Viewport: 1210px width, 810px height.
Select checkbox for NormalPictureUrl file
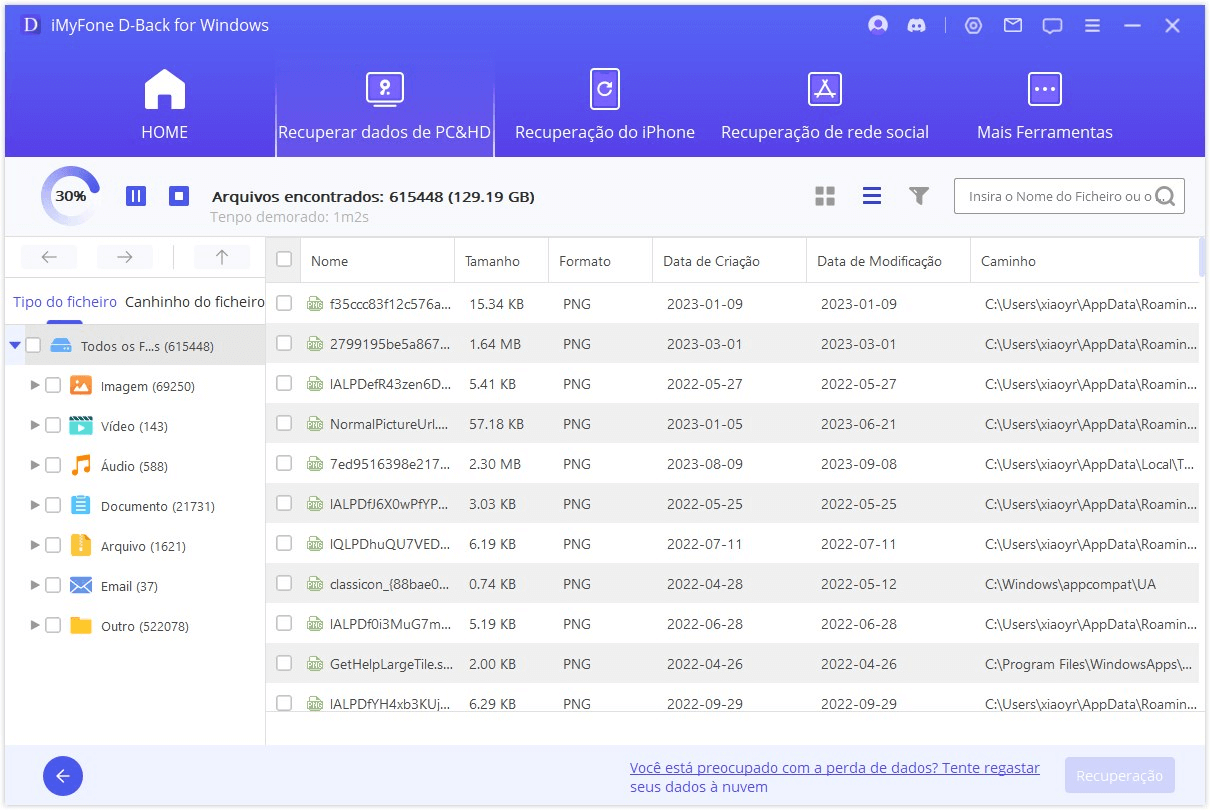284,423
